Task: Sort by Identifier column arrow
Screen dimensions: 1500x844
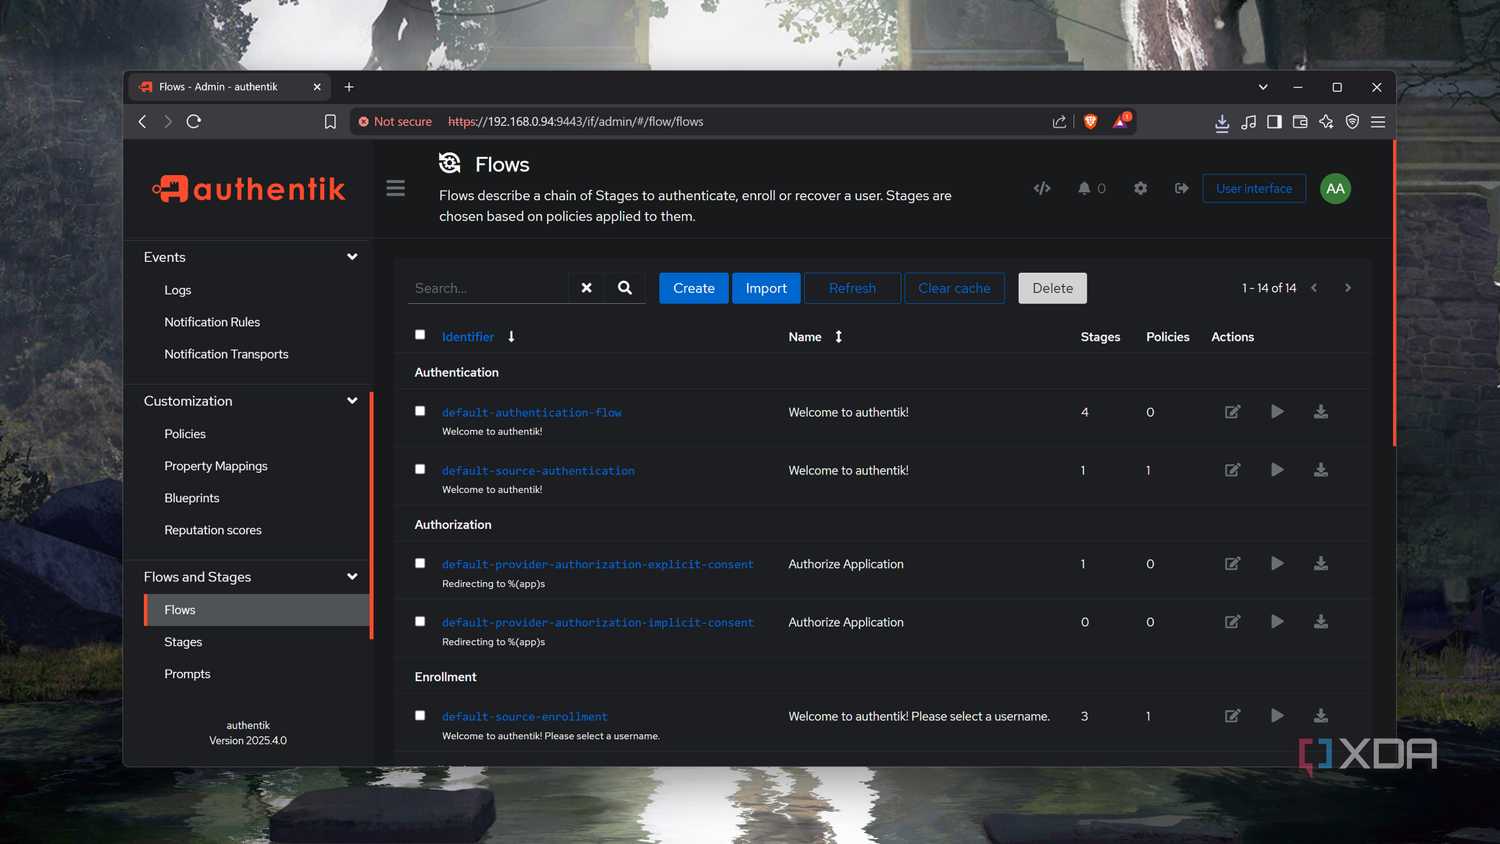Action: tap(511, 337)
